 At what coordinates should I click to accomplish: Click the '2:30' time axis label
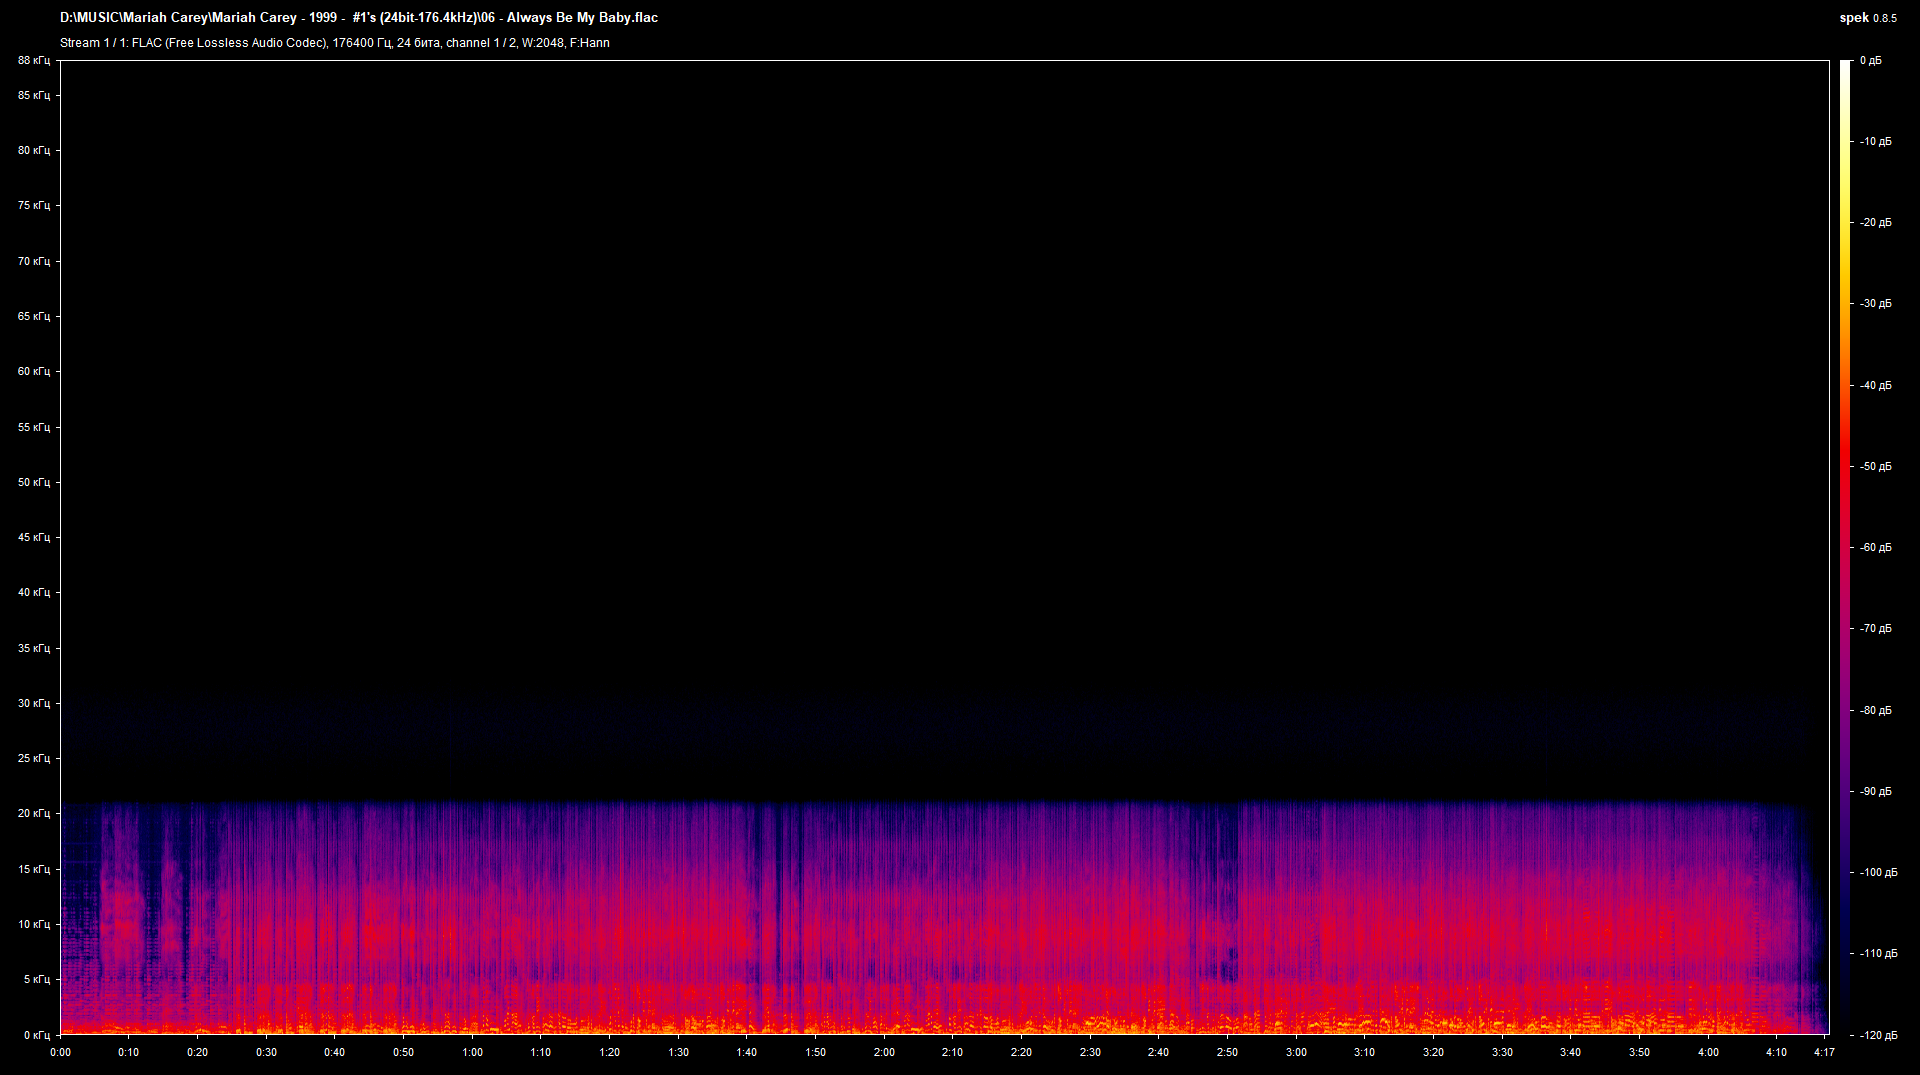point(1091,1052)
